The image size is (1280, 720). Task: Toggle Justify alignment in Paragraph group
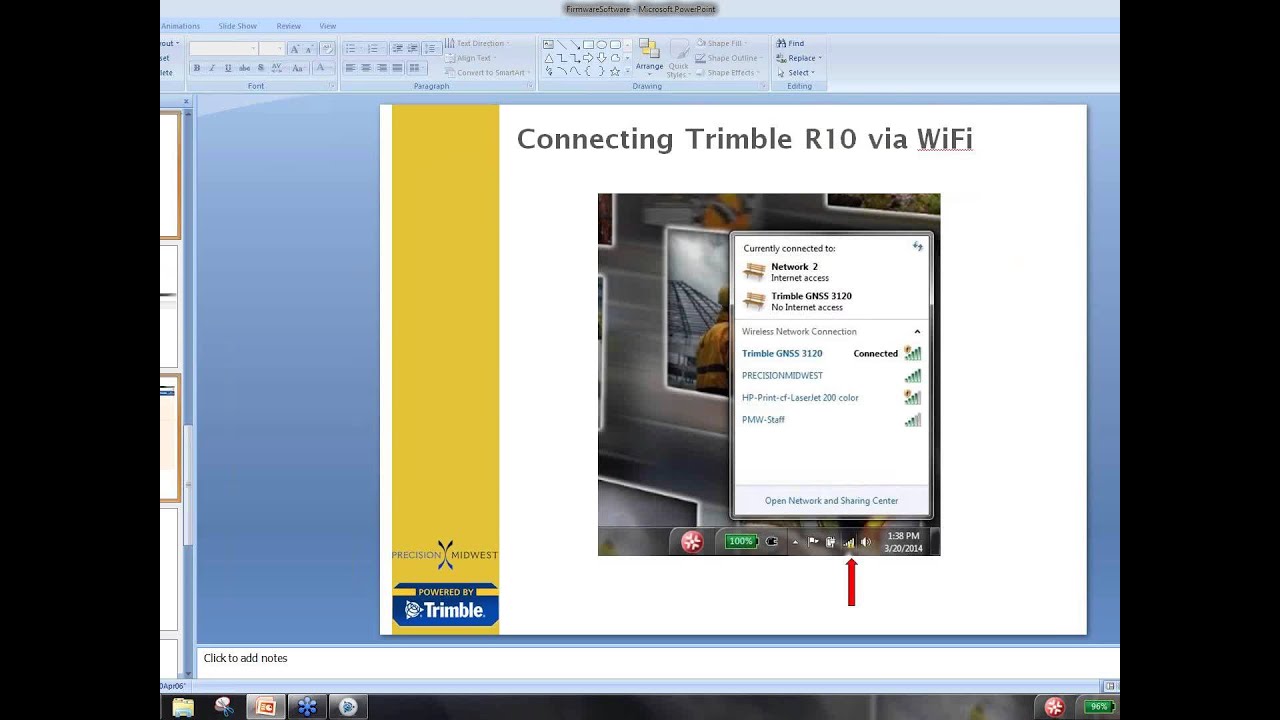(398, 68)
